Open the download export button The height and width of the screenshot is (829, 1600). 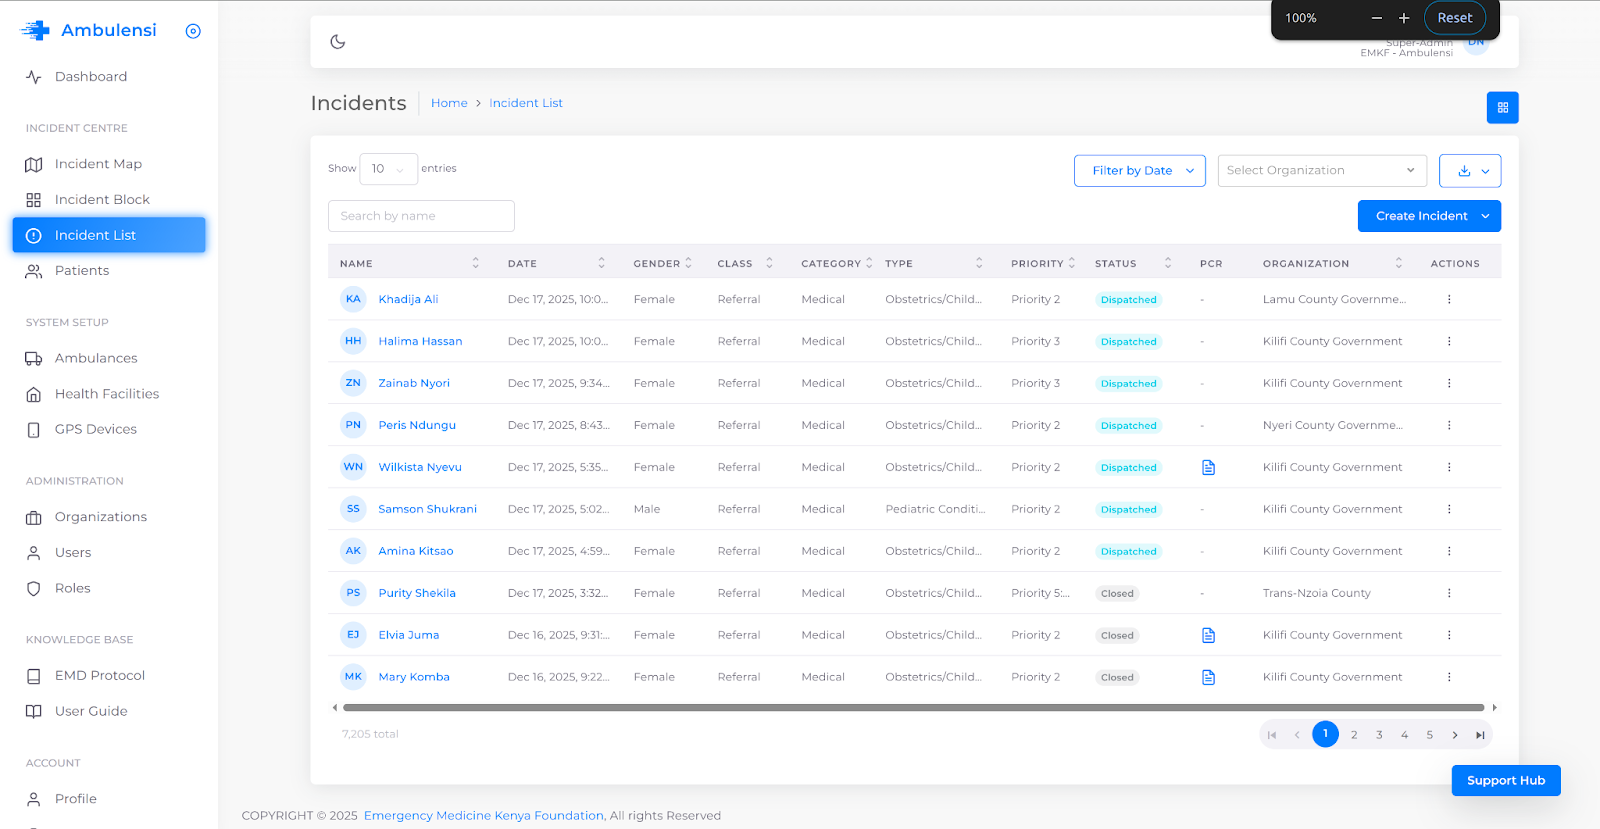pyautogui.click(x=1469, y=171)
